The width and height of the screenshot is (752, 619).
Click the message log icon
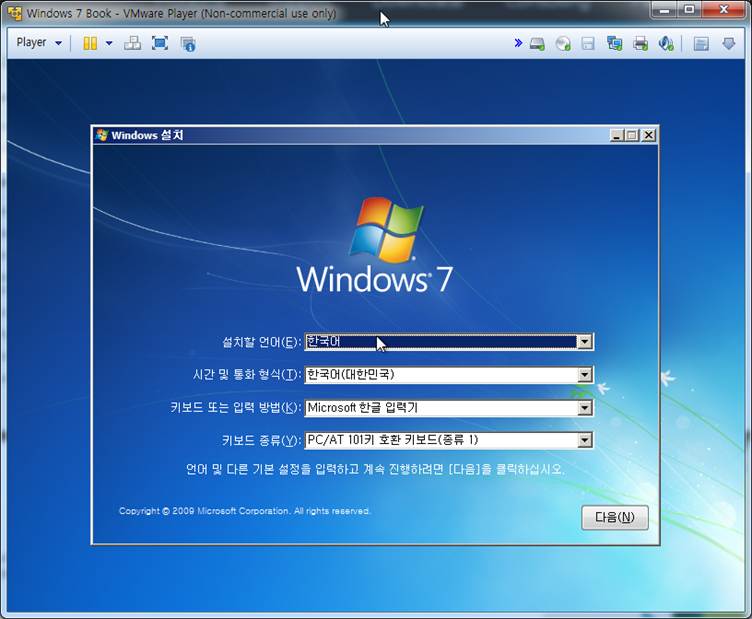point(701,44)
